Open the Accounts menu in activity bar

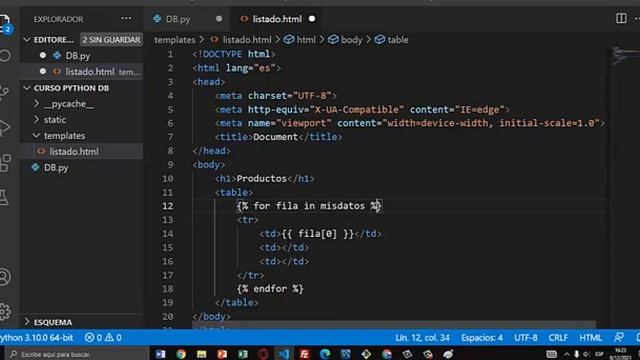(5, 277)
